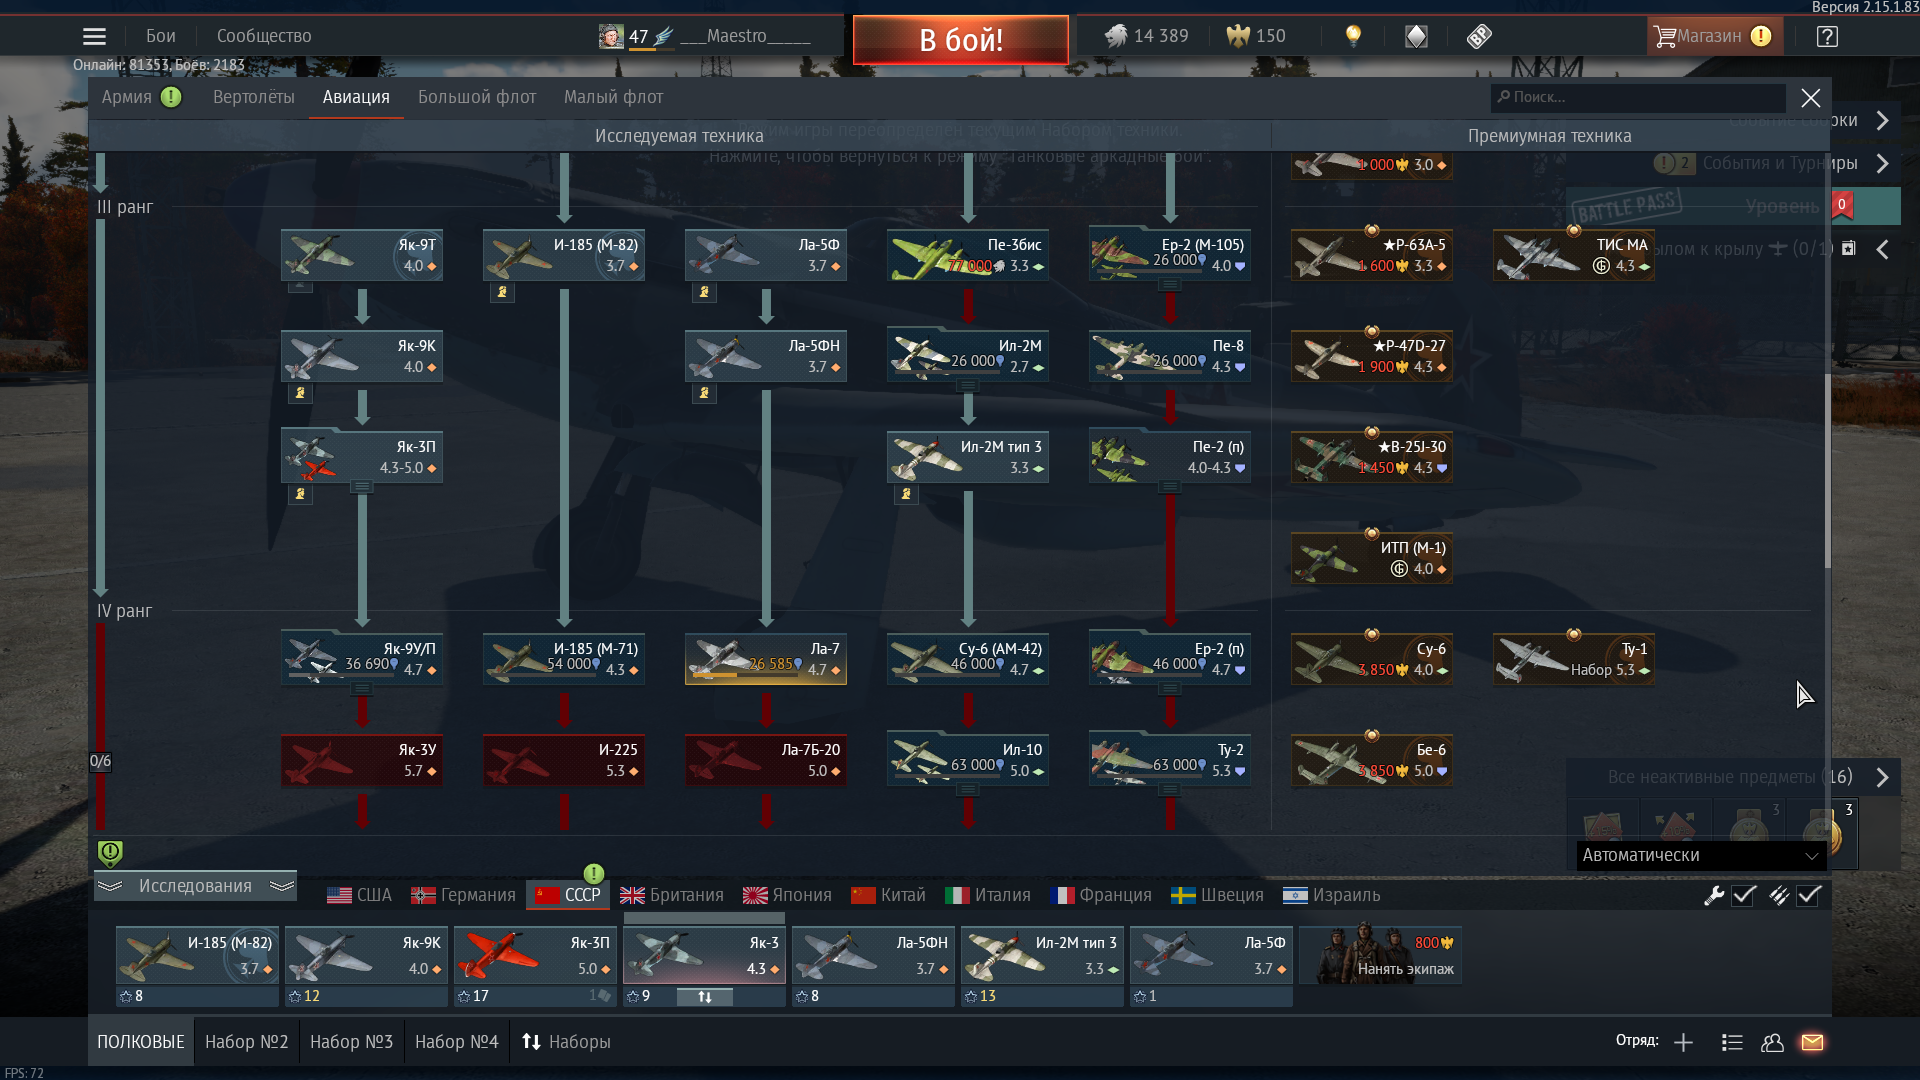The width and height of the screenshot is (1920, 1080).
Task: Click the player avatar icon
Action: [x=611, y=37]
